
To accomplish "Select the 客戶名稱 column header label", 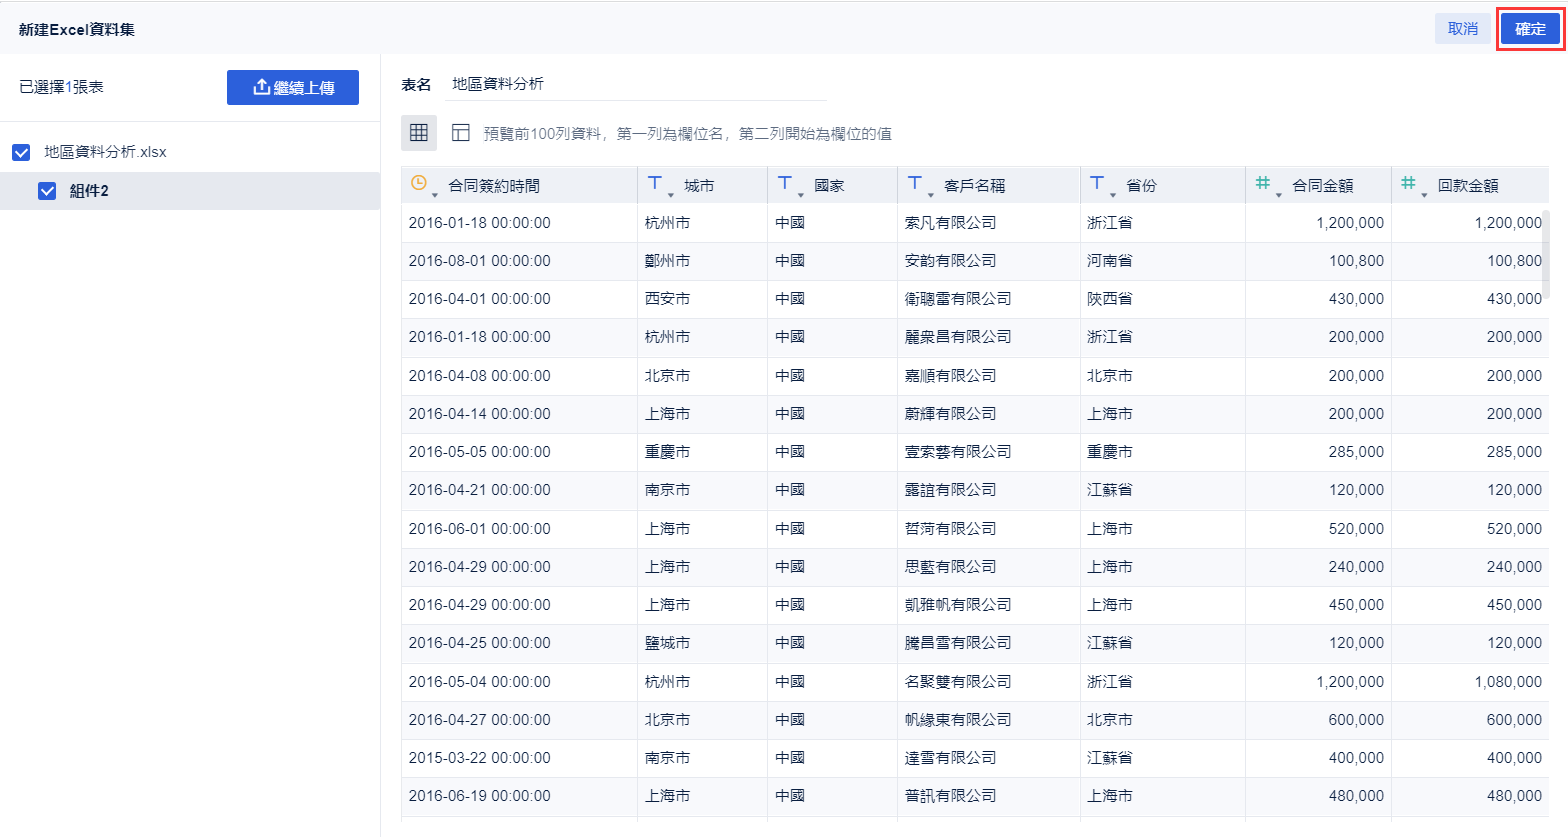I will coord(974,186).
